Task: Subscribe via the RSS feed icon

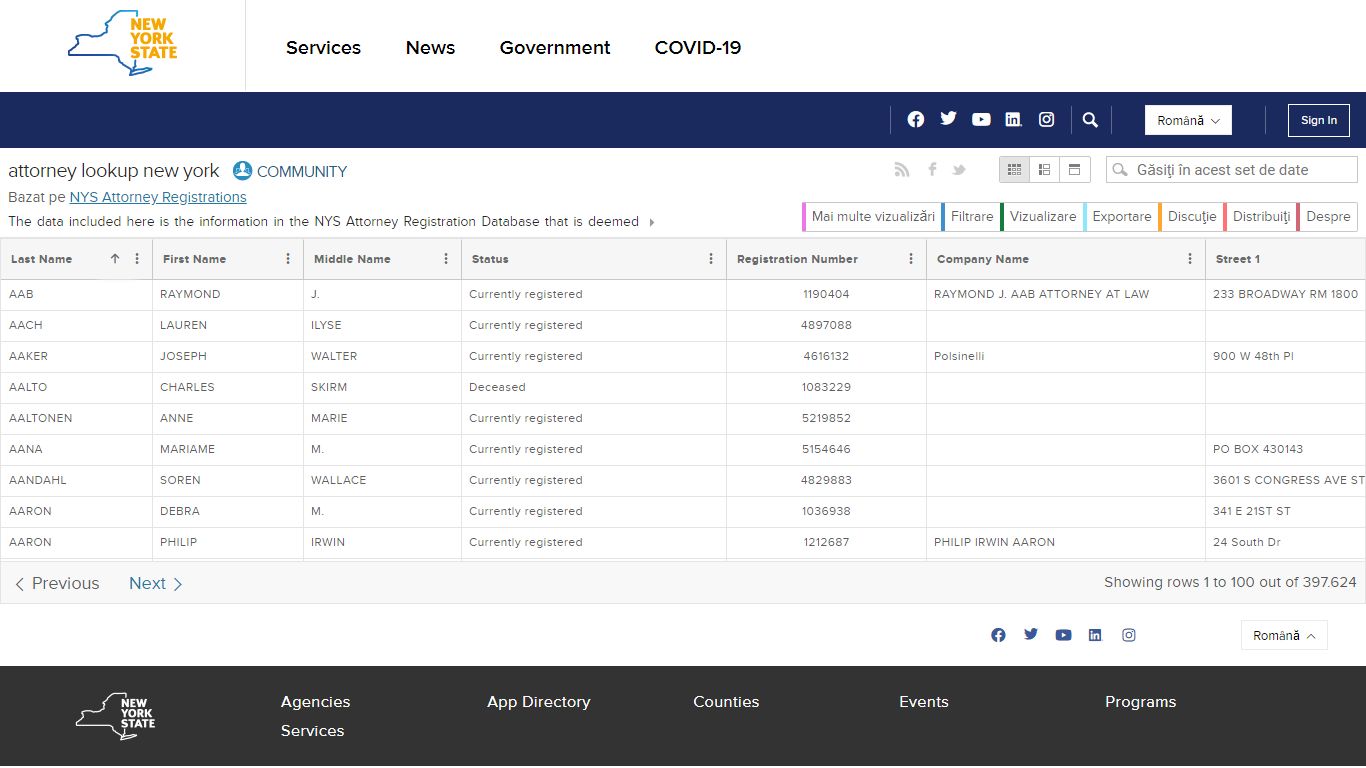Action: pos(902,170)
